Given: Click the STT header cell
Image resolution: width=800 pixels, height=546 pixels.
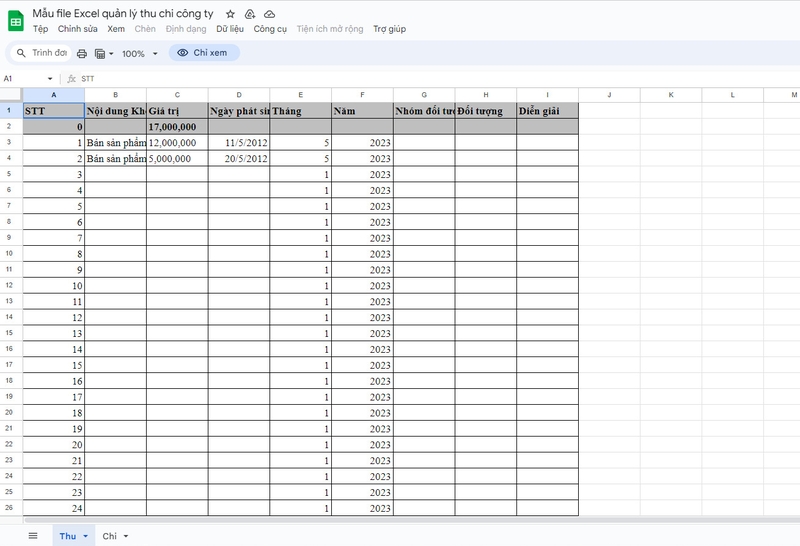Looking at the screenshot, I should 54,111.
